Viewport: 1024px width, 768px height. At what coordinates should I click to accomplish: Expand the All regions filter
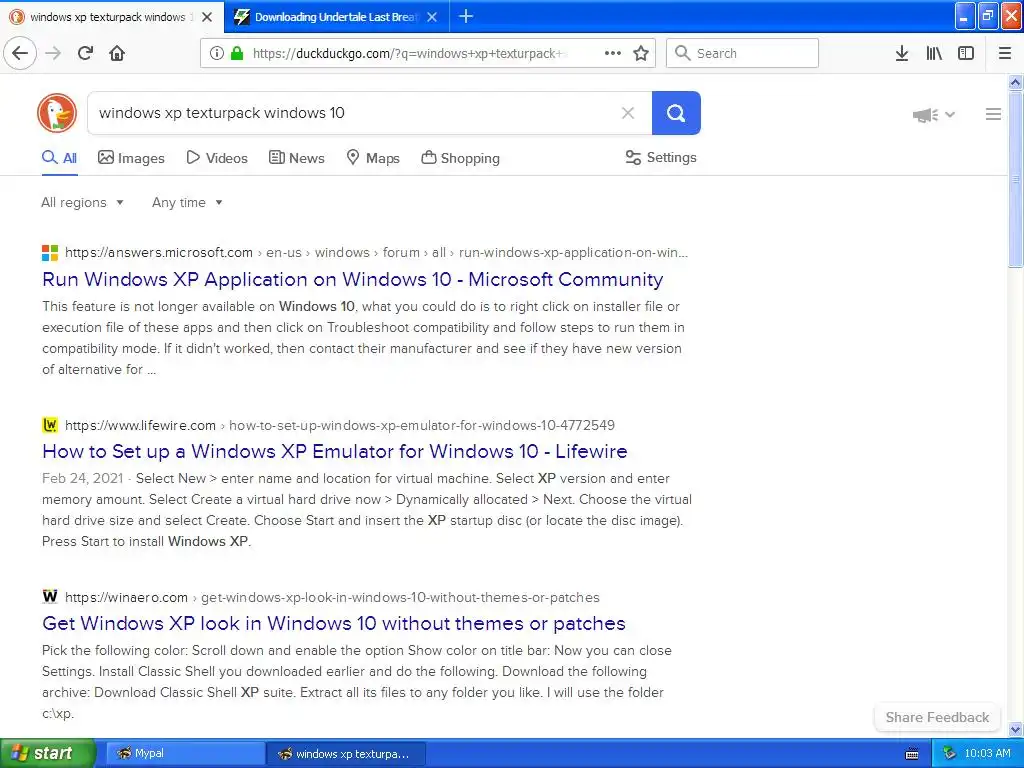pos(82,202)
